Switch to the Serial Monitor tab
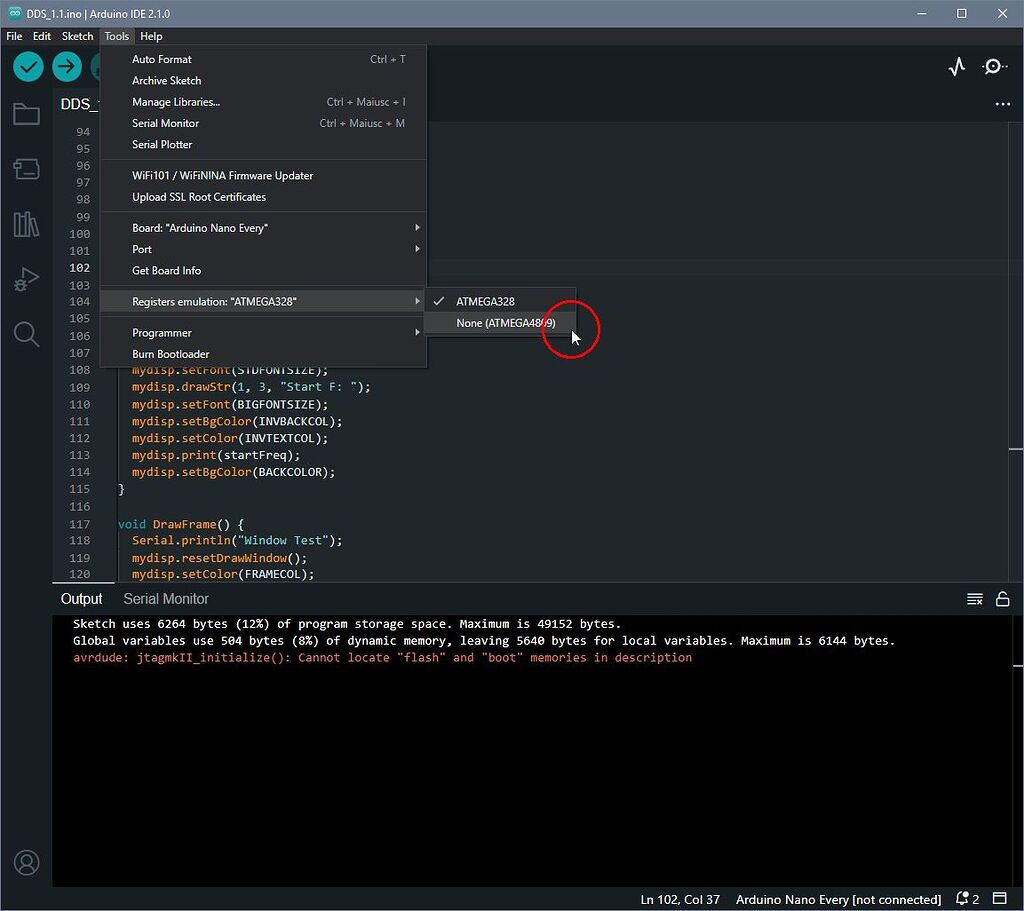 [166, 598]
